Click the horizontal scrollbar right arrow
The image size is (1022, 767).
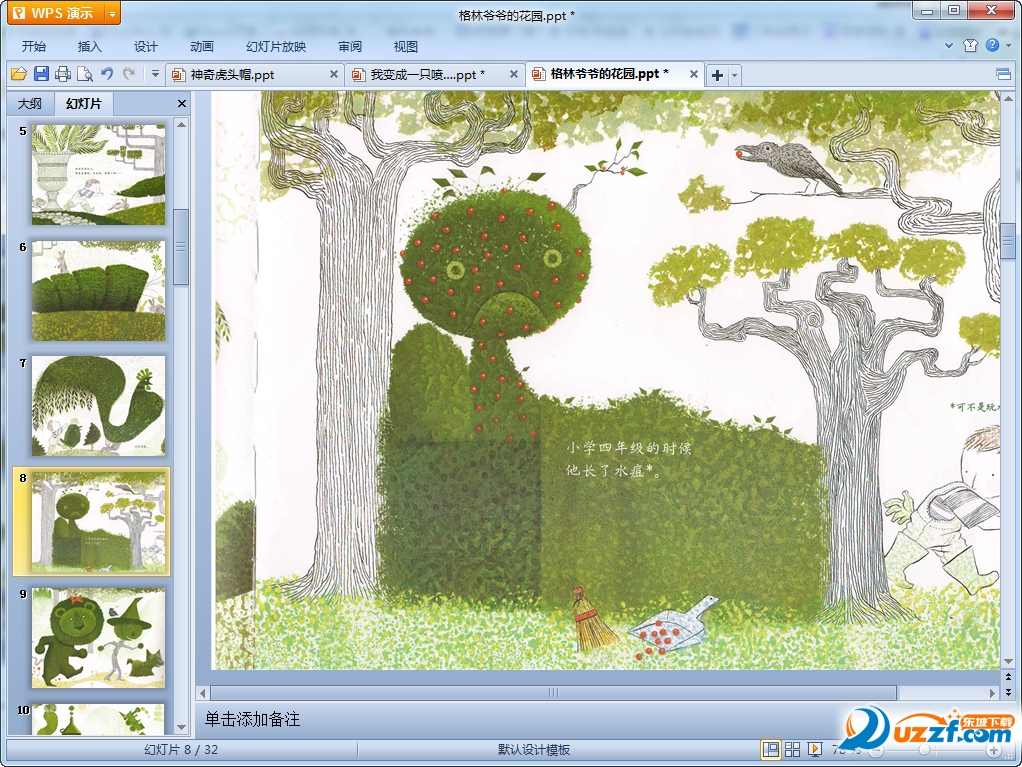pyautogui.click(x=992, y=693)
